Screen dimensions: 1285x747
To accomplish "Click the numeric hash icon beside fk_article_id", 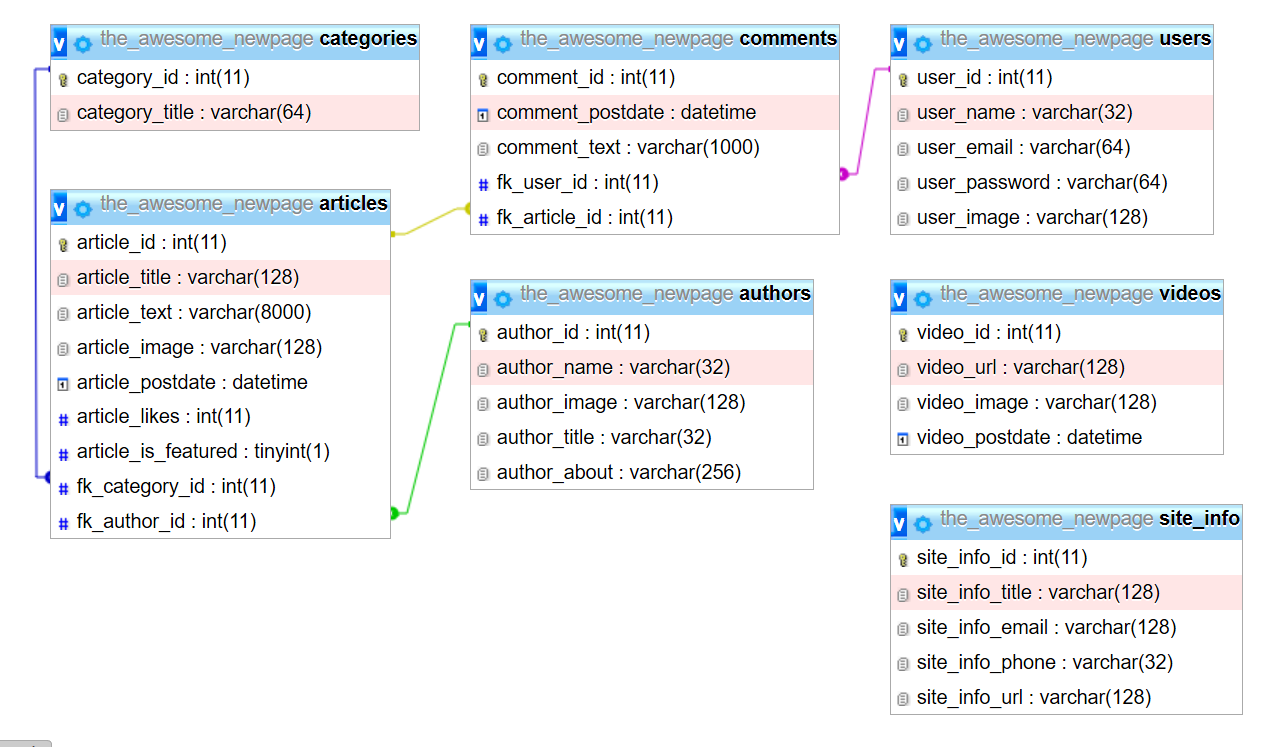I will 483,219.
